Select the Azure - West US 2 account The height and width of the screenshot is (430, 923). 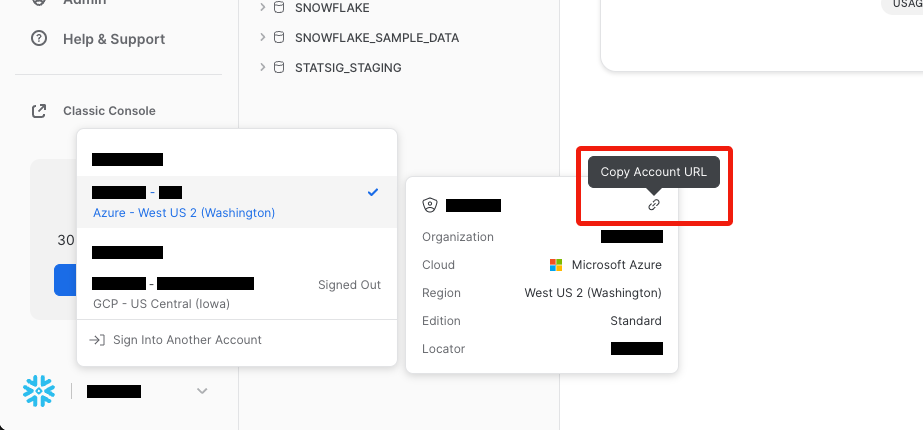click(237, 201)
